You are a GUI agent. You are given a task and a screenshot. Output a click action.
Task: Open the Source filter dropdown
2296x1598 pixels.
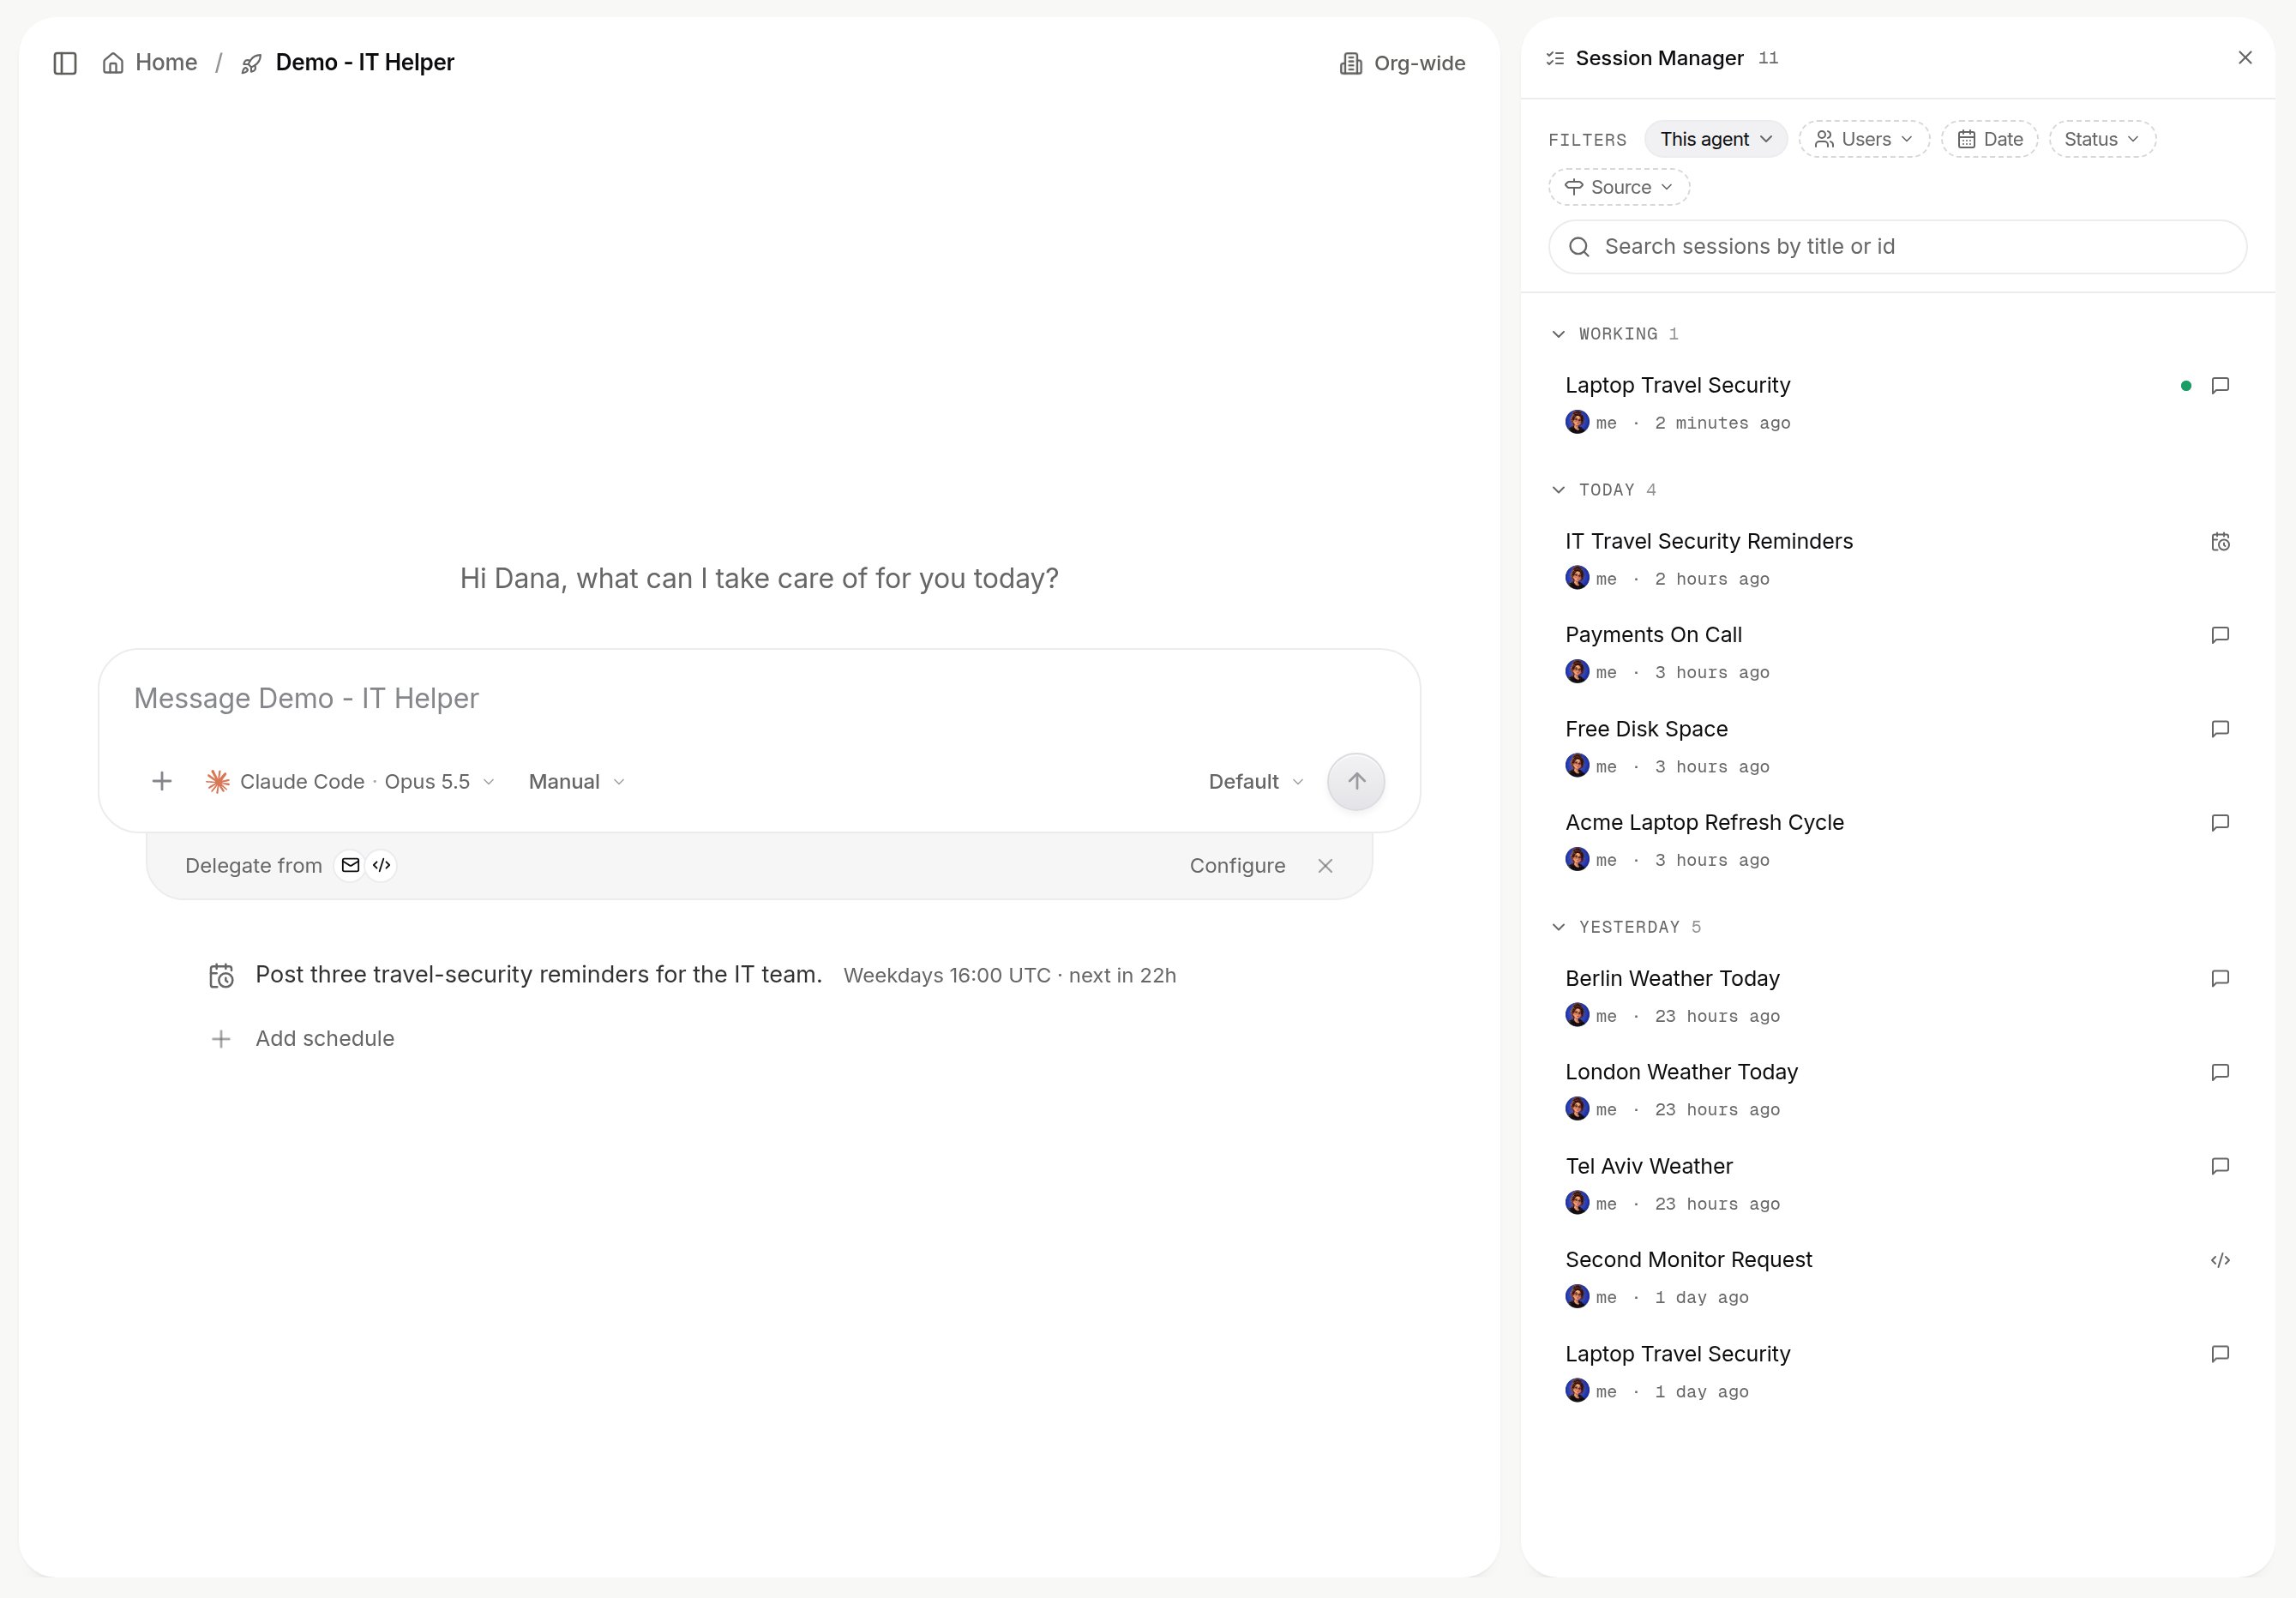tap(1619, 187)
